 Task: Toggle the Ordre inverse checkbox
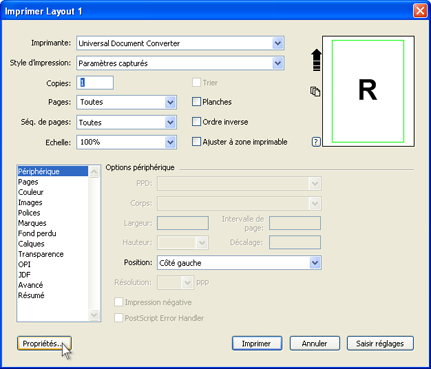click(x=196, y=122)
